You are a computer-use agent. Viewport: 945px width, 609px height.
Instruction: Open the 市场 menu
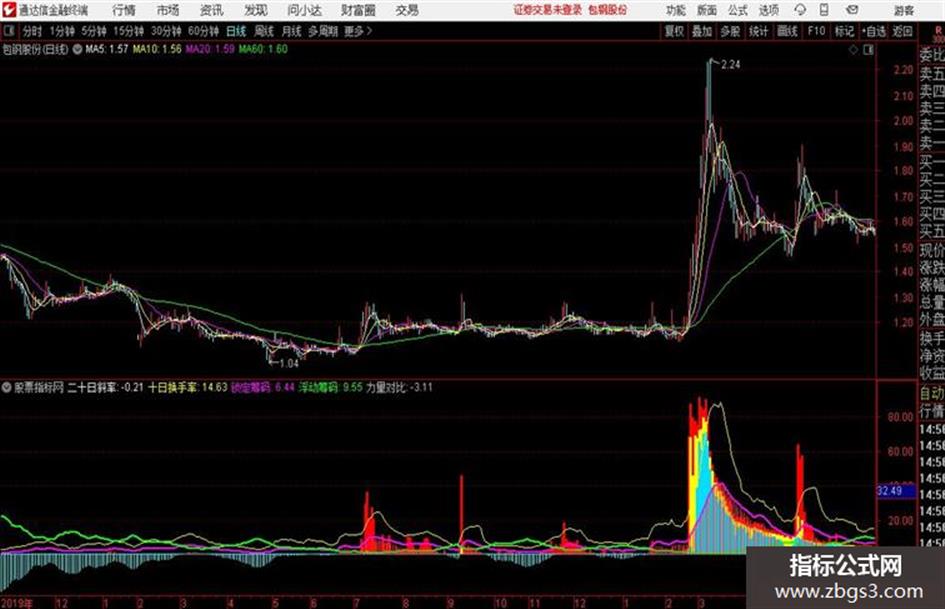(168, 10)
